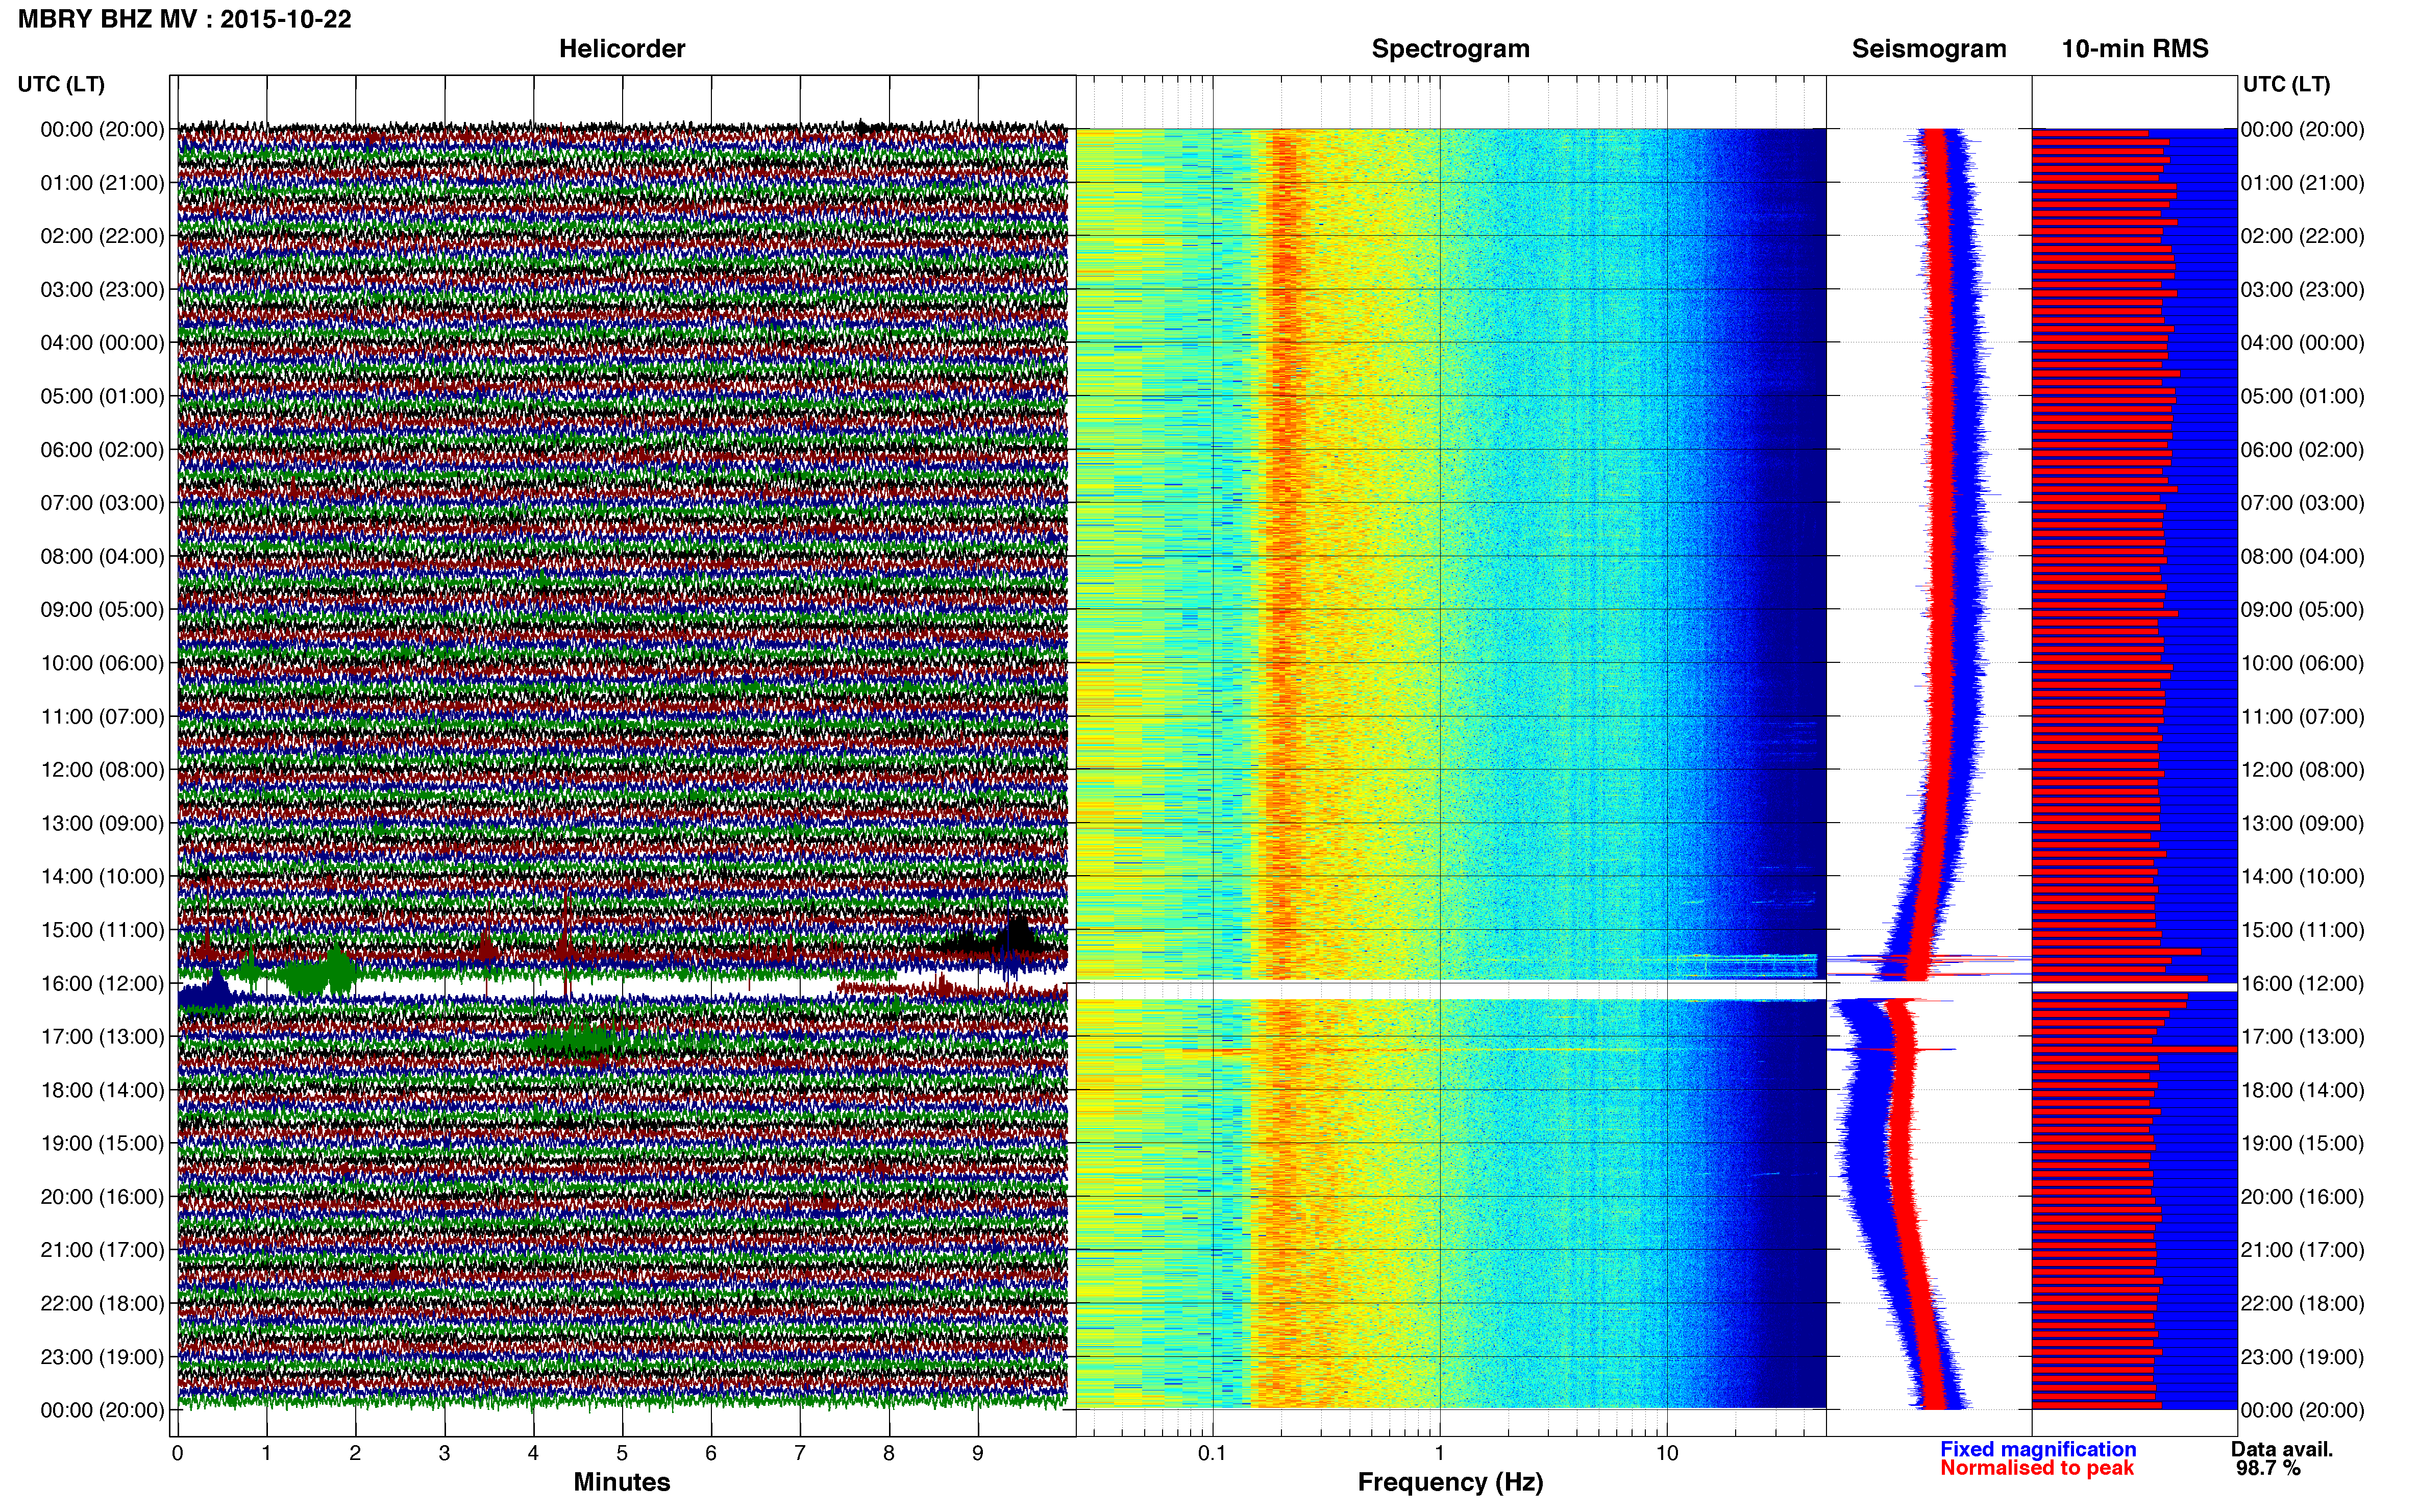Click the "9" tick on the Minutes axis
This screenshot has width=2419, height=1512.
click(978, 1454)
